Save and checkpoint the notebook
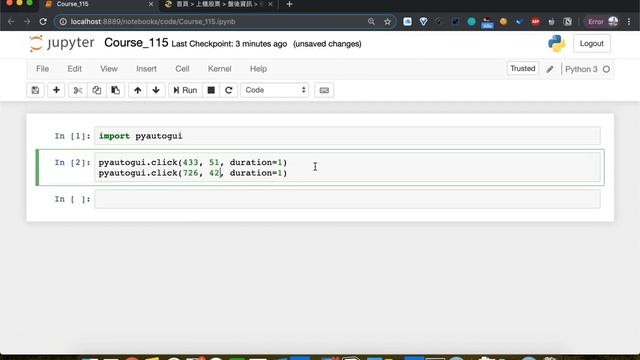 pos(36,90)
